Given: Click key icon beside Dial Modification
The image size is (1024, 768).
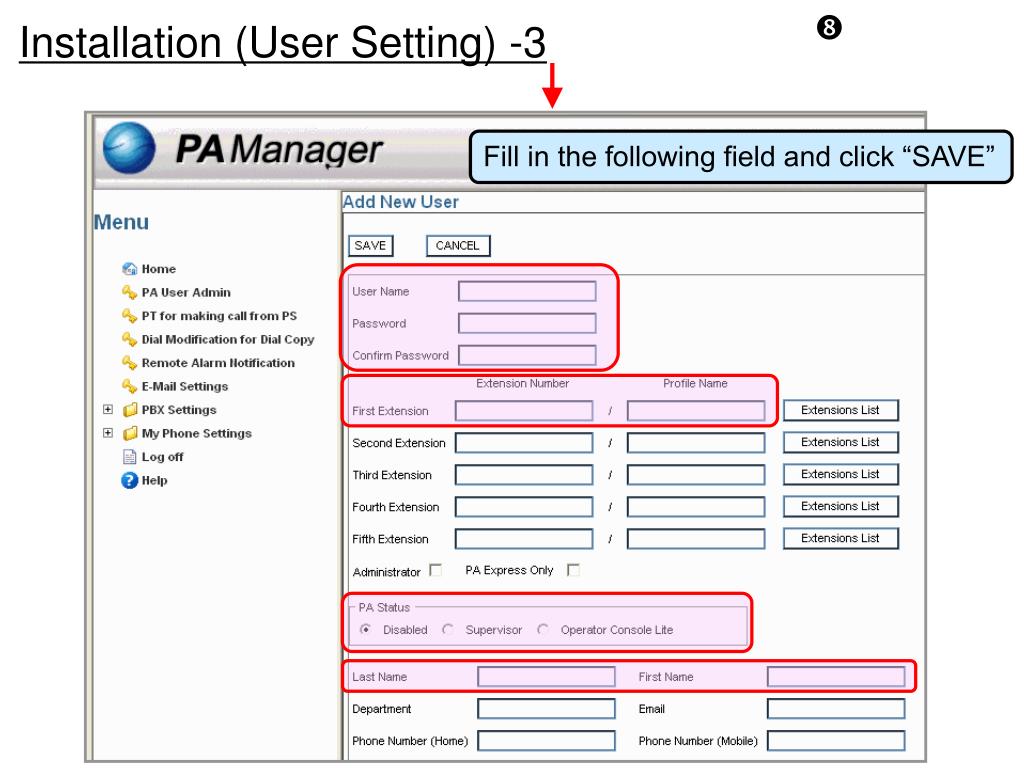Looking at the screenshot, I should 129,339.
